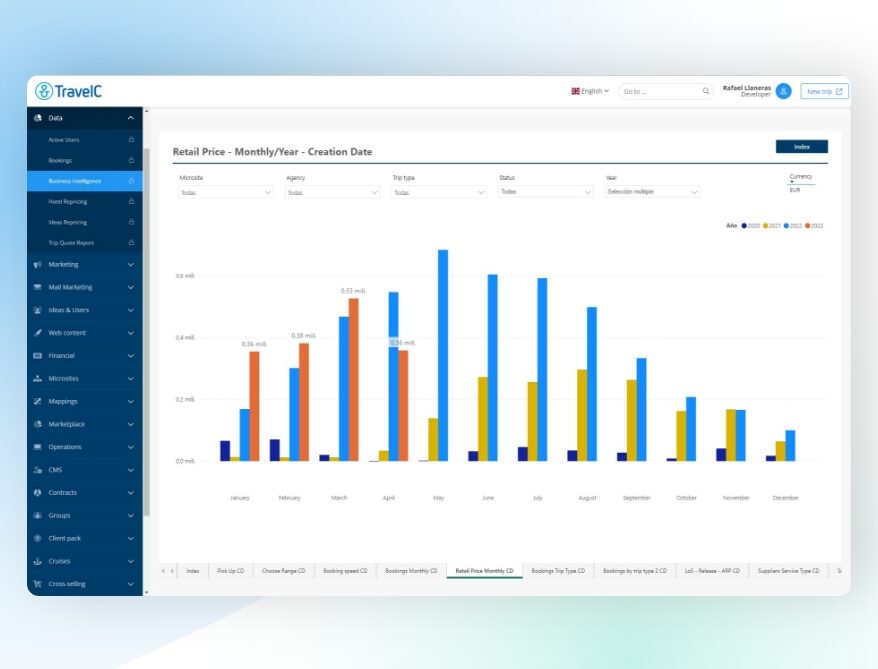Screen dimensions: 878x669
Task: Switch to the LoS - Release - ARP CD tab
Action: coord(712,571)
